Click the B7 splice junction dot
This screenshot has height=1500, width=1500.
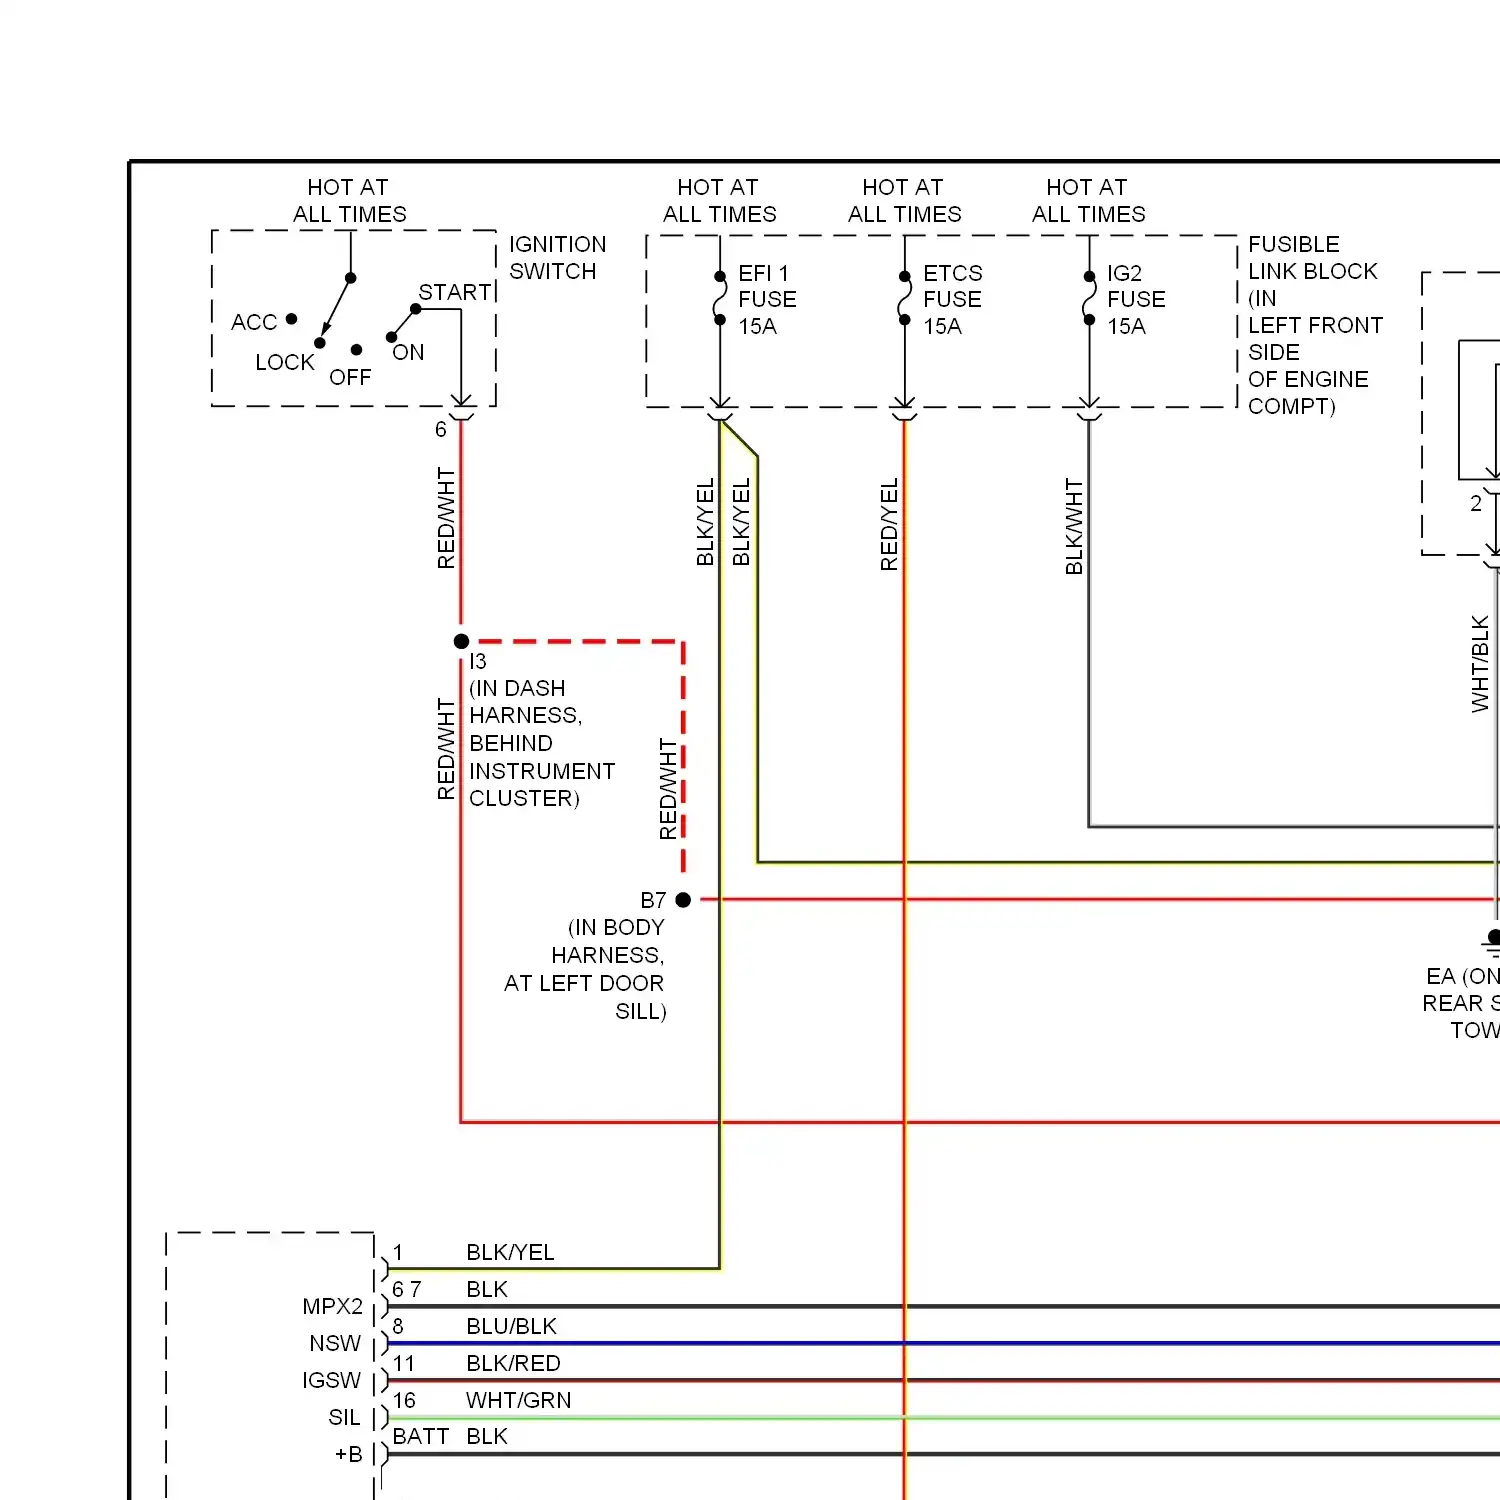(683, 900)
